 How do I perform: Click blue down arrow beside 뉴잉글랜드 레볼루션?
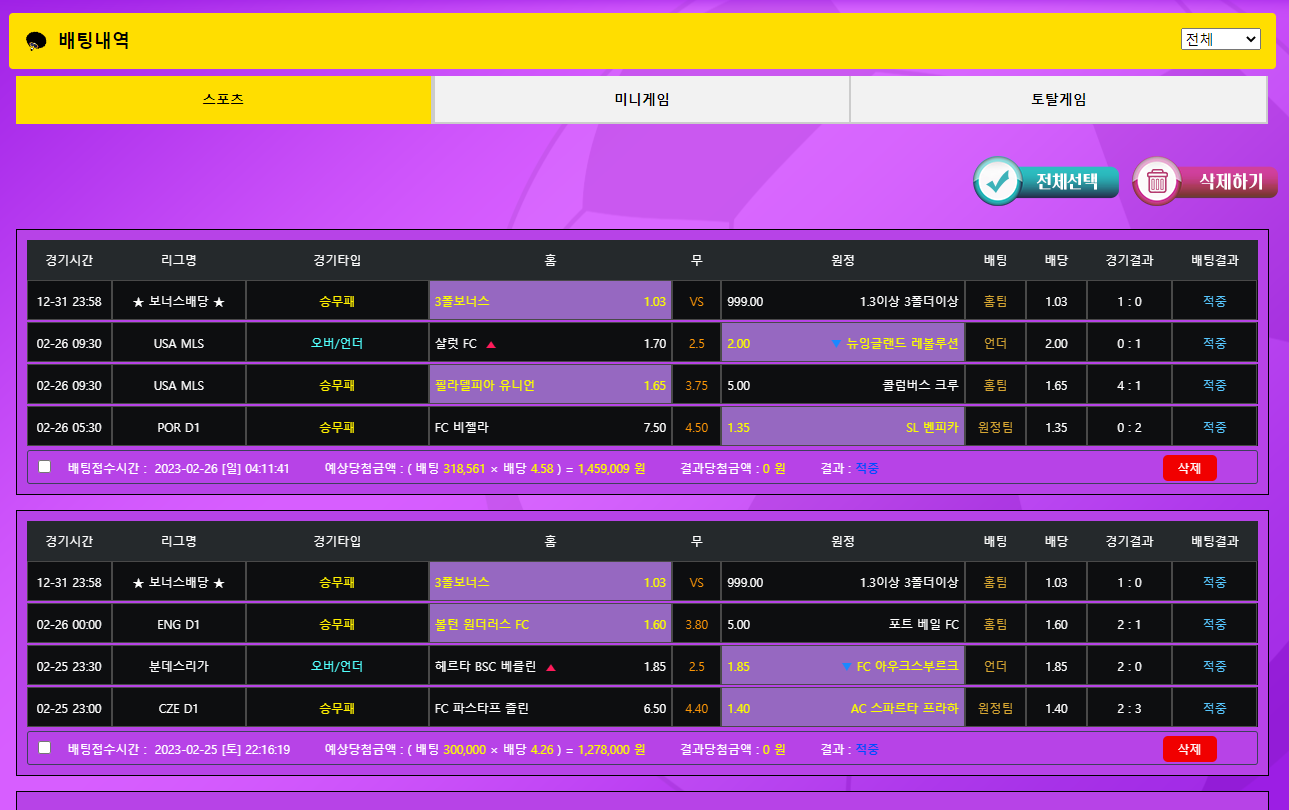(836, 344)
